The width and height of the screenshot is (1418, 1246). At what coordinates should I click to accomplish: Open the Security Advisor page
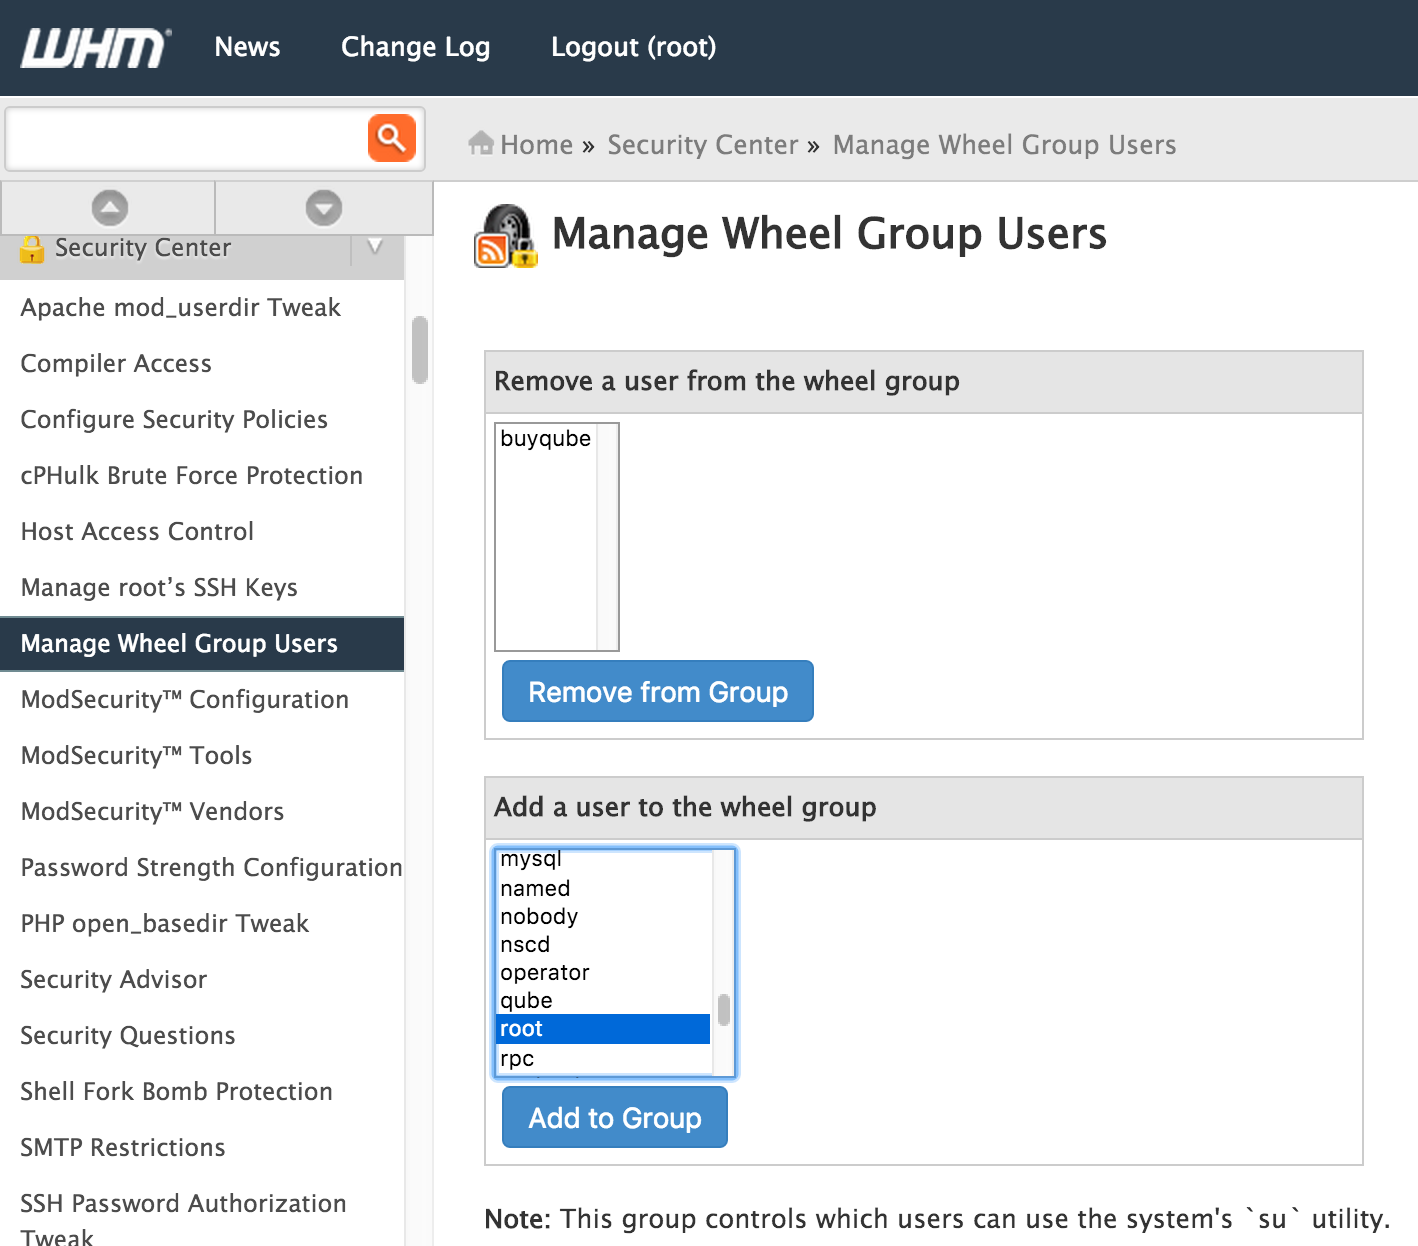[x=113, y=979]
